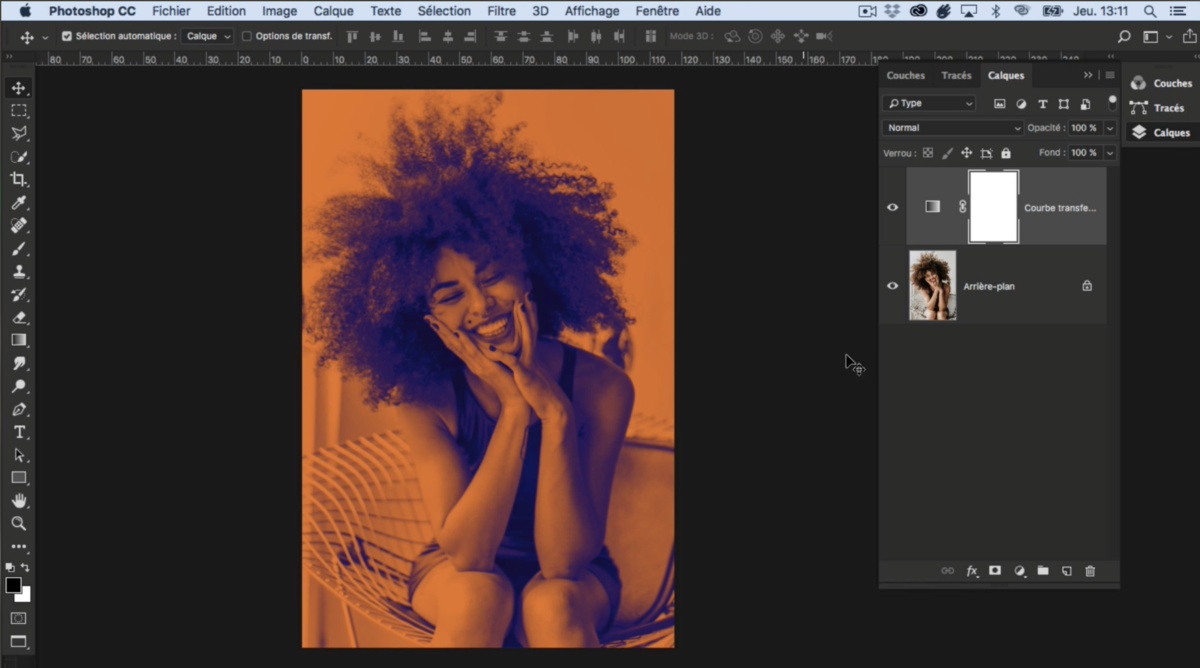Hide the Arrière-plan layer

(892, 286)
